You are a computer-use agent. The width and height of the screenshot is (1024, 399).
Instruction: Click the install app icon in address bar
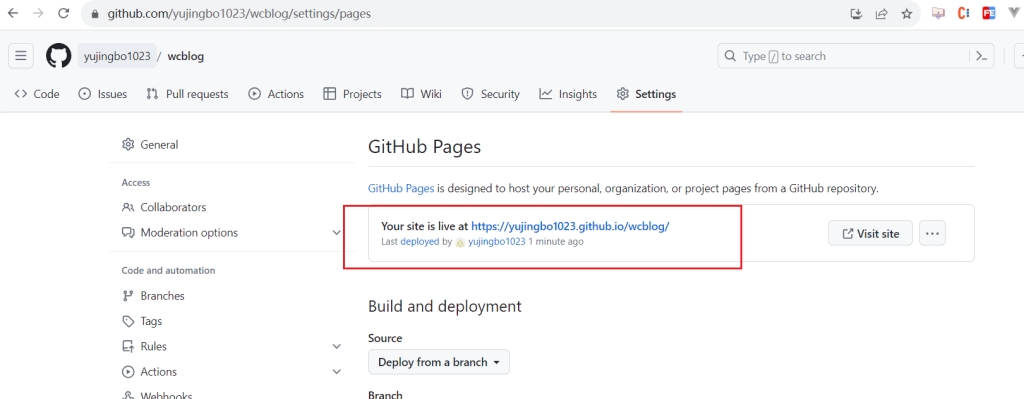pos(856,13)
